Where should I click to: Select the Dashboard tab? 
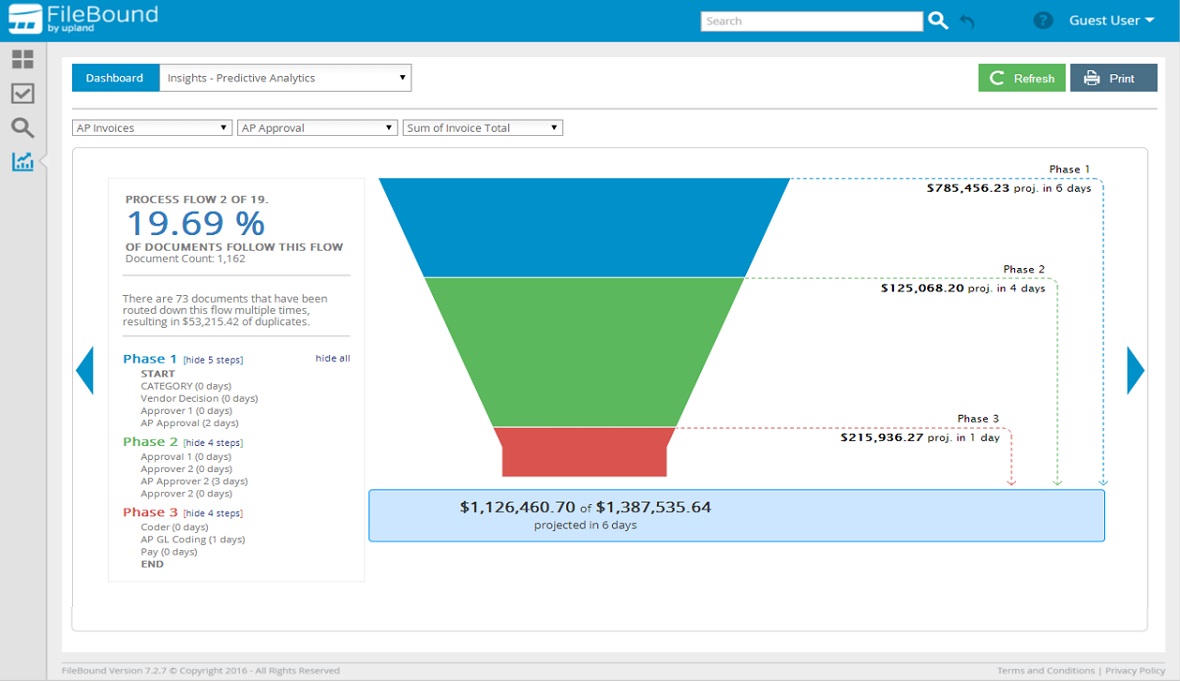115,78
